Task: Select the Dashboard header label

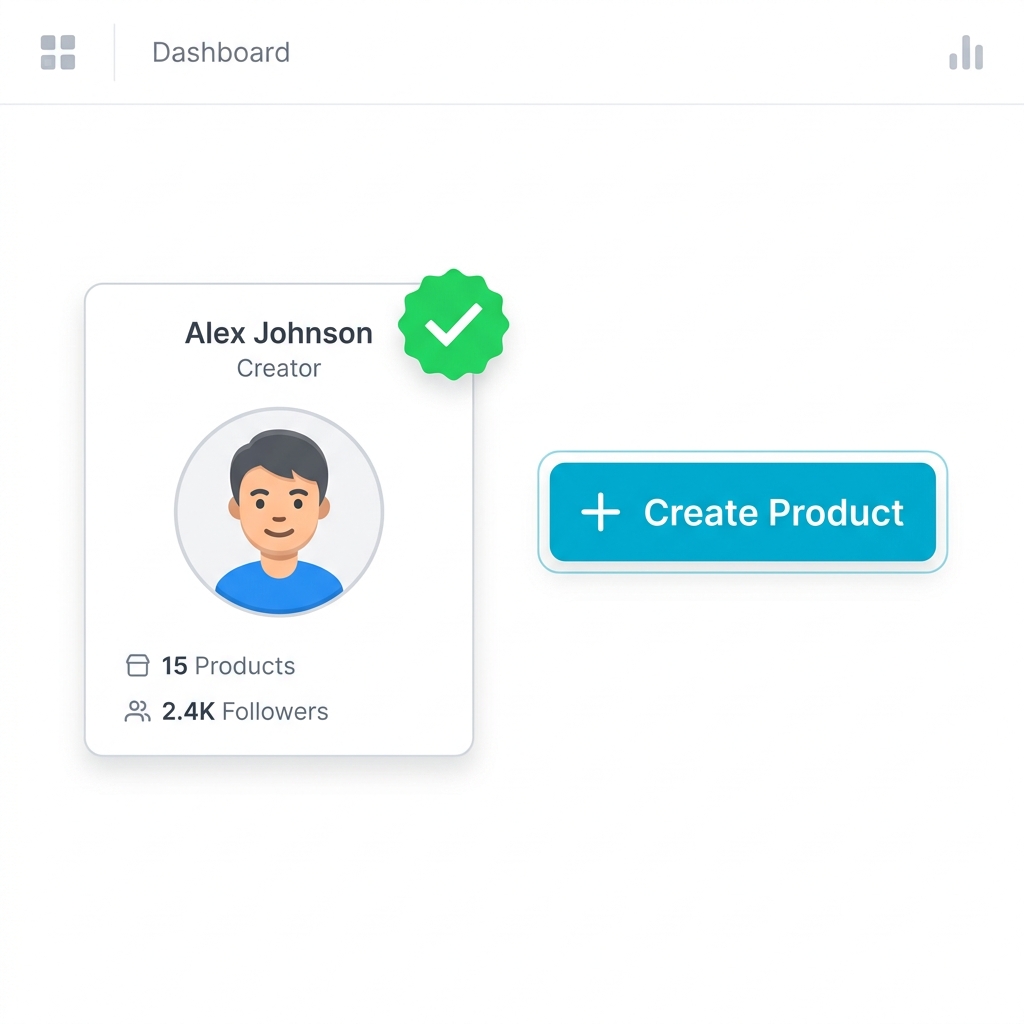Action: pyautogui.click(x=221, y=52)
